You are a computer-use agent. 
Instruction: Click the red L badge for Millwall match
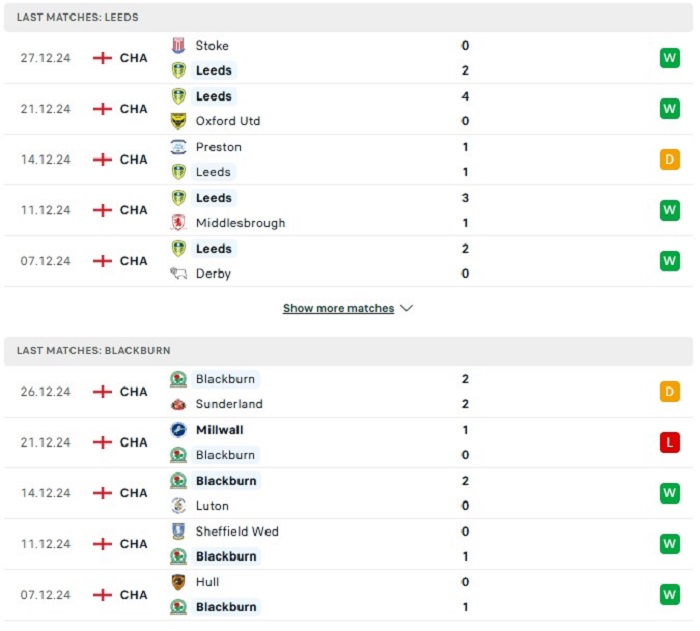click(670, 443)
